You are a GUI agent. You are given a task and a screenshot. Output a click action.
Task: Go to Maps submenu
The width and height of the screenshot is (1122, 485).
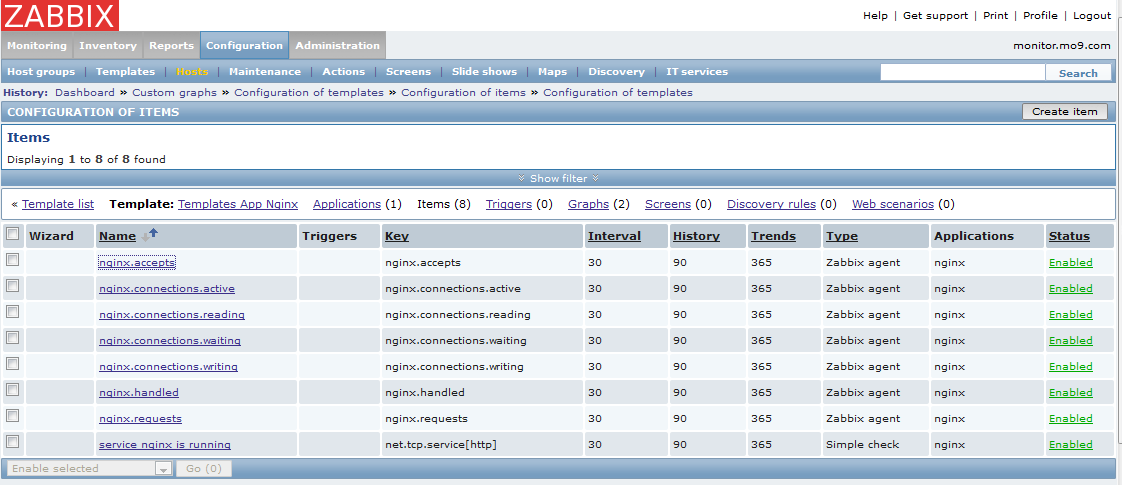[552, 72]
